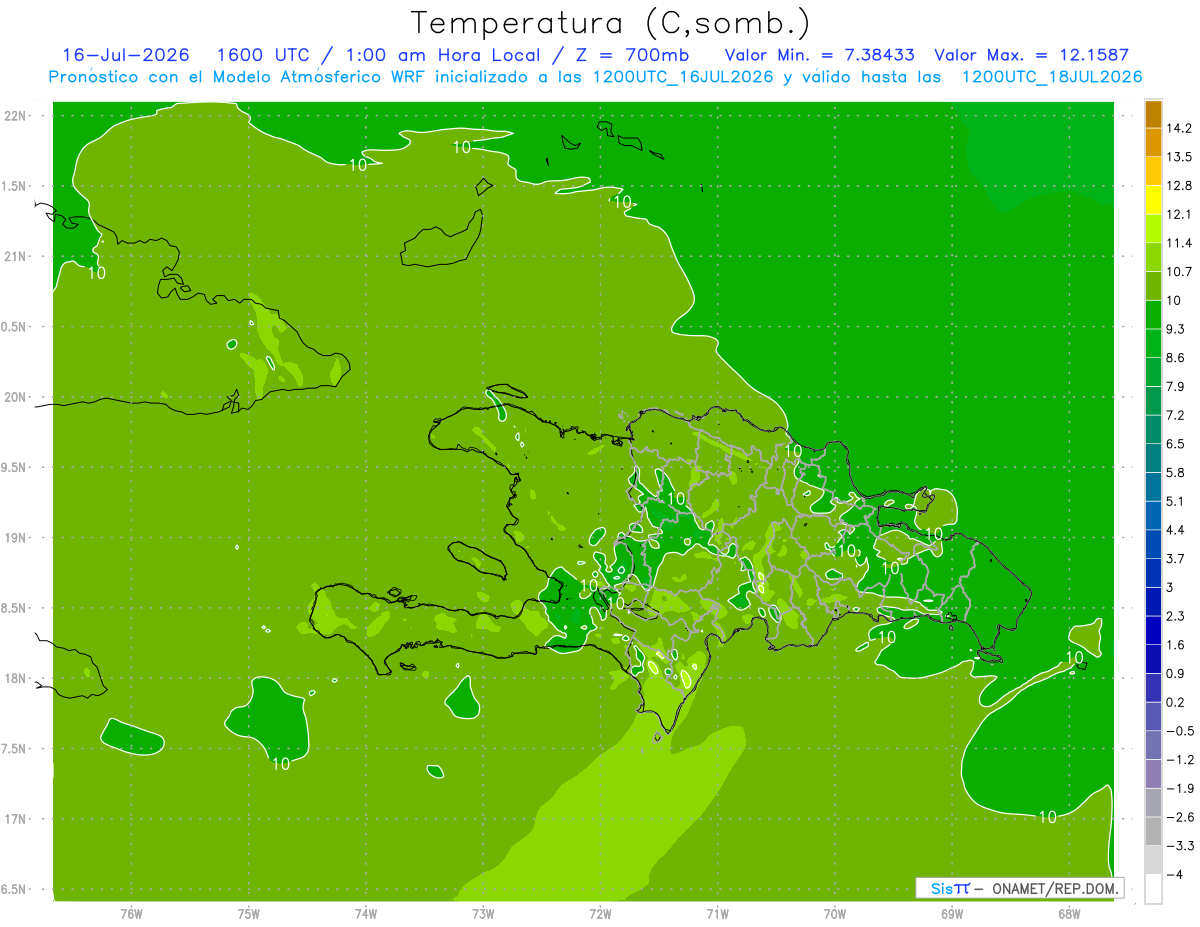Click the '8.5N' latitude axis label
The height and width of the screenshot is (927, 1200).
point(15,608)
